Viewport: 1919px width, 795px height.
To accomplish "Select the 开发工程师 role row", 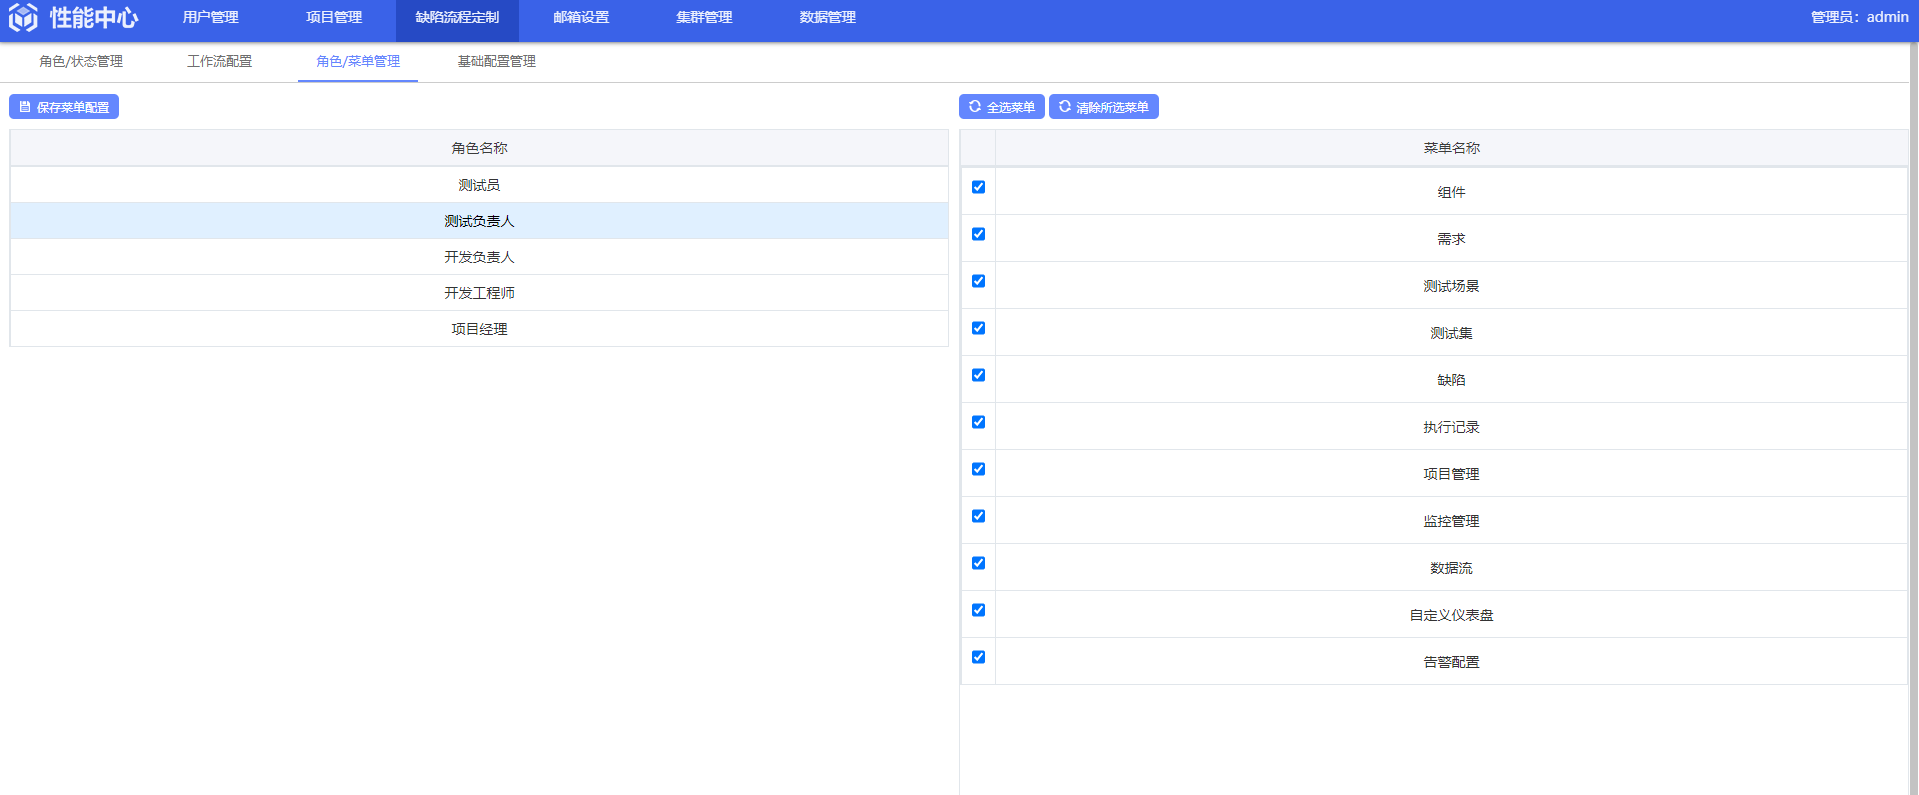I will click(x=479, y=293).
